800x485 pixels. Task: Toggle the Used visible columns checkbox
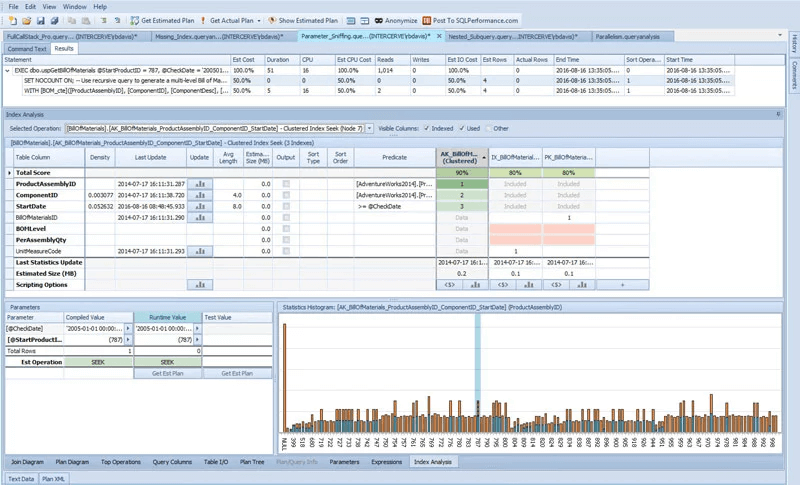[x=462, y=129]
